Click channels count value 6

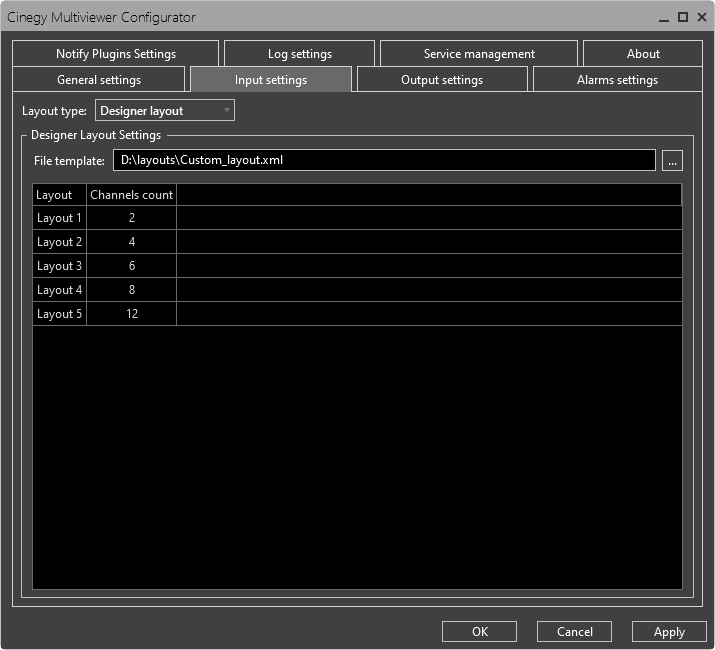[x=132, y=265]
